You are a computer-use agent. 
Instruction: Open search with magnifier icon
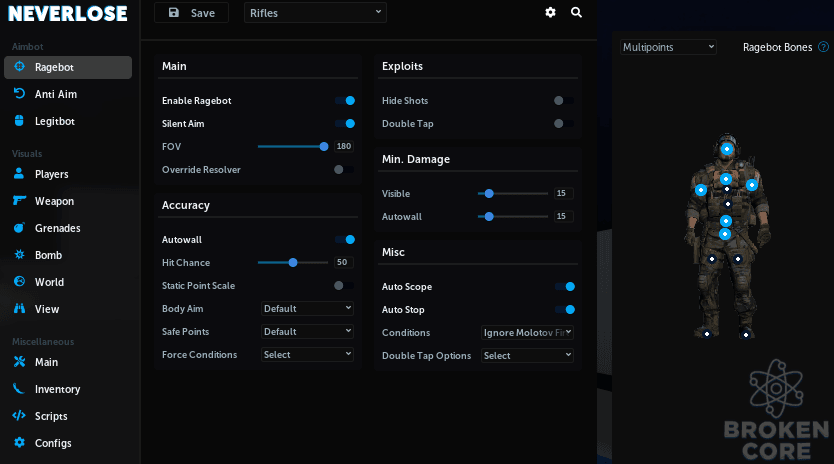pyautogui.click(x=576, y=12)
